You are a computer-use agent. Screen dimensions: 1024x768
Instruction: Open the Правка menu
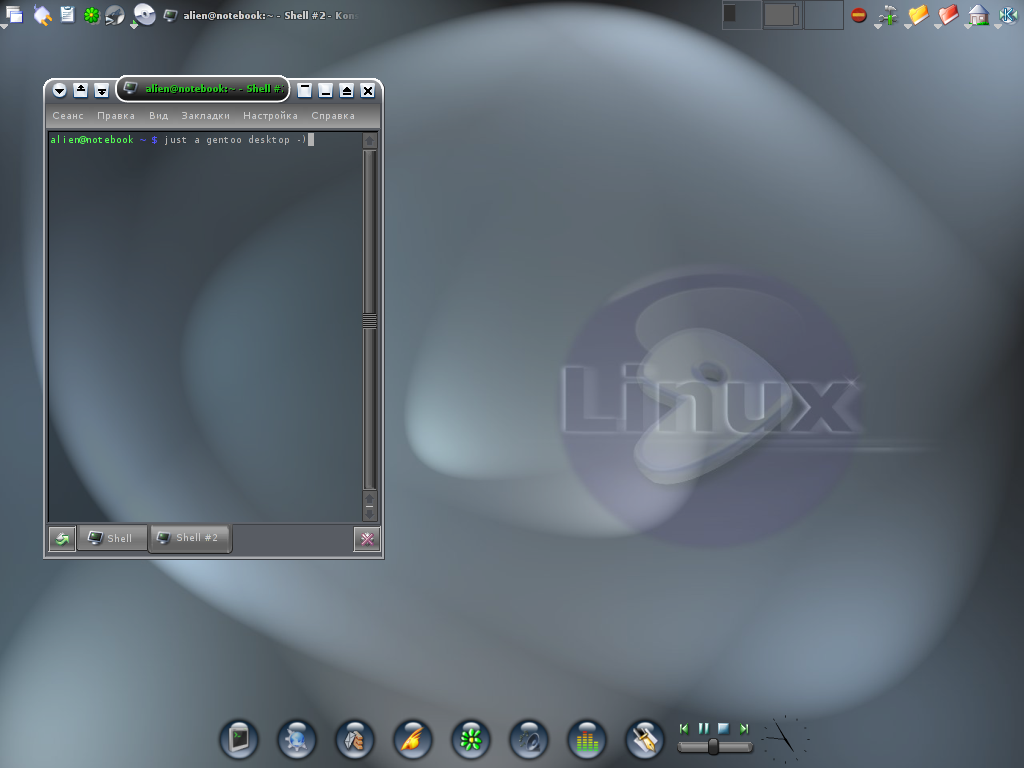pos(116,116)
